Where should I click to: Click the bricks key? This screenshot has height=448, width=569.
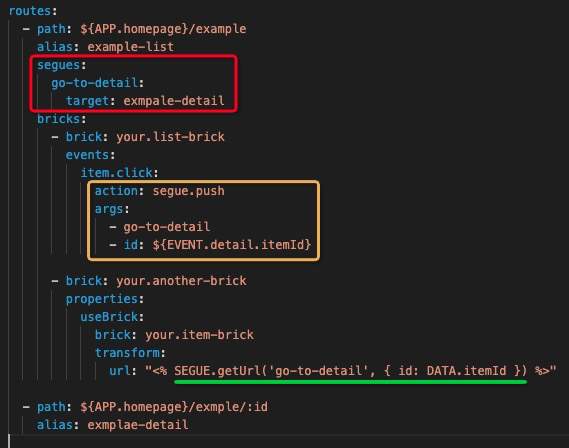58,119
